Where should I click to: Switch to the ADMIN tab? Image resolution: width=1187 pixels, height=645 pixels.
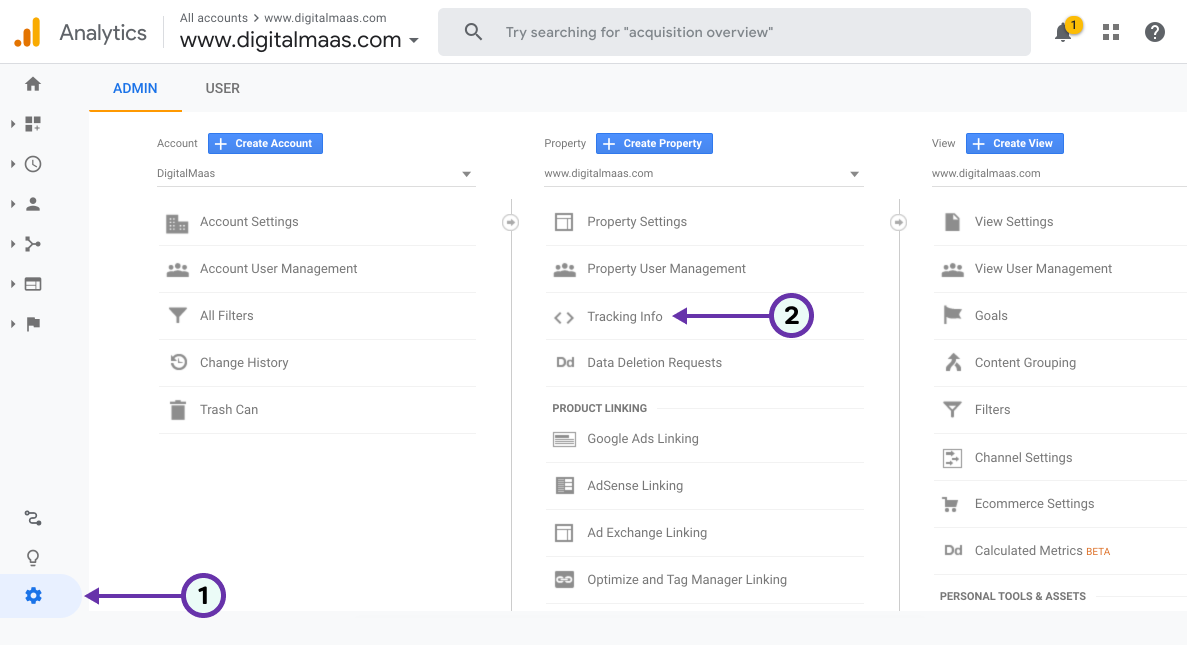pyautogui.click(x=136, y=89)
